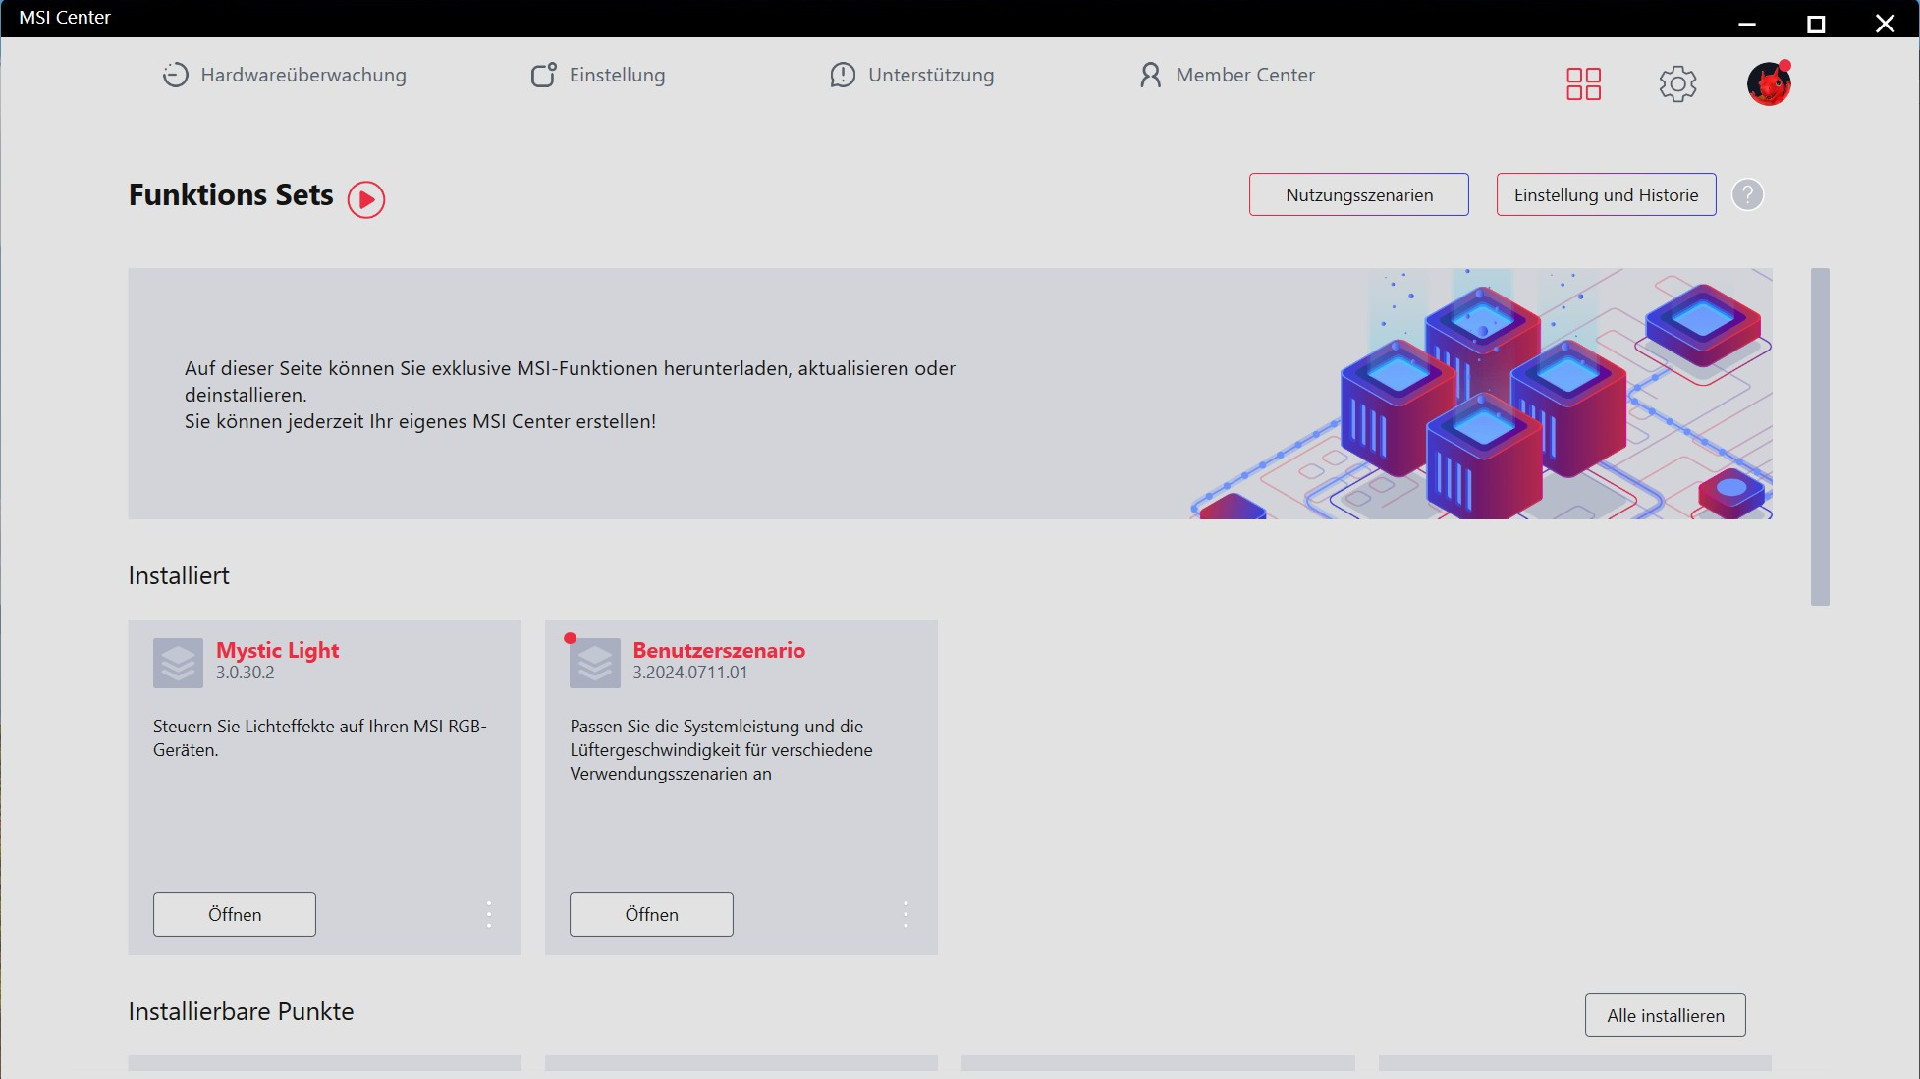
Task: Expand the Benutzerszenario three-dot menu
Action: pos(906,914)
